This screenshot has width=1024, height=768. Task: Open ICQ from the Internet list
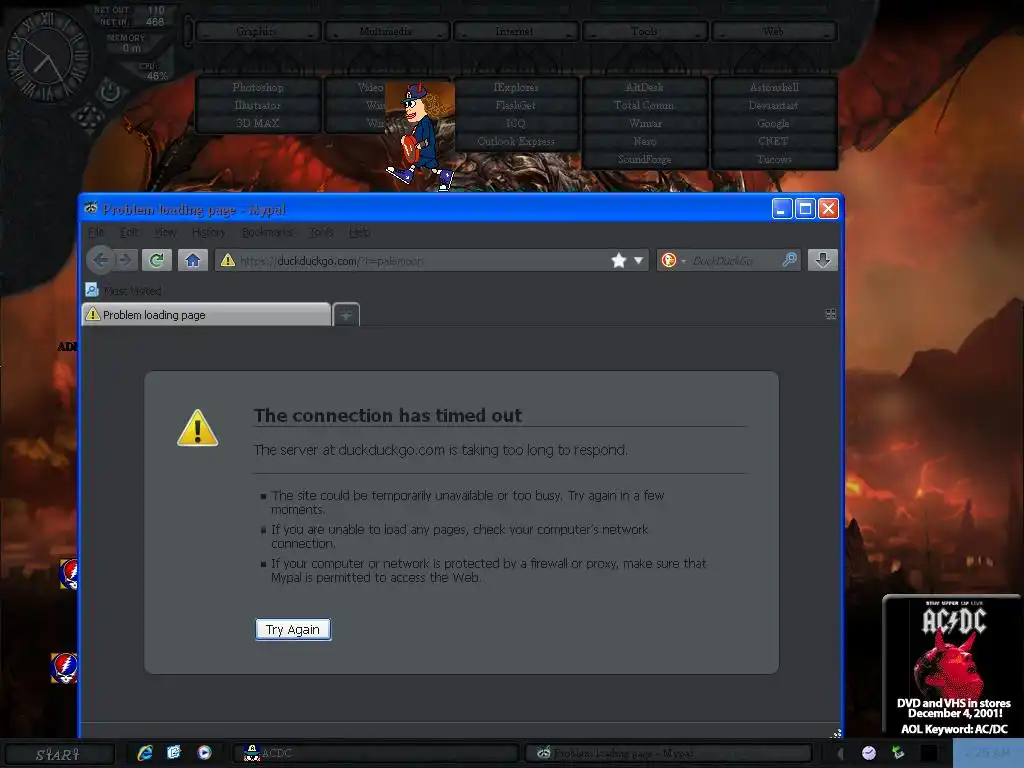coord(516,123)
